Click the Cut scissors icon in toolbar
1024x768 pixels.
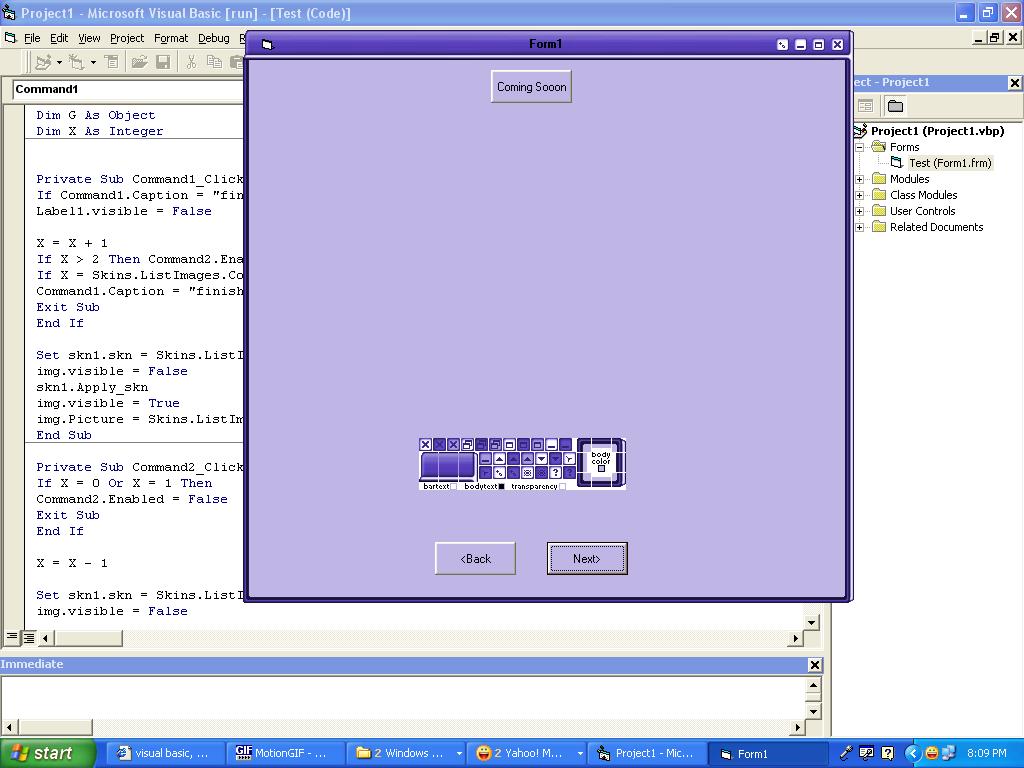[x=190, y=62]
